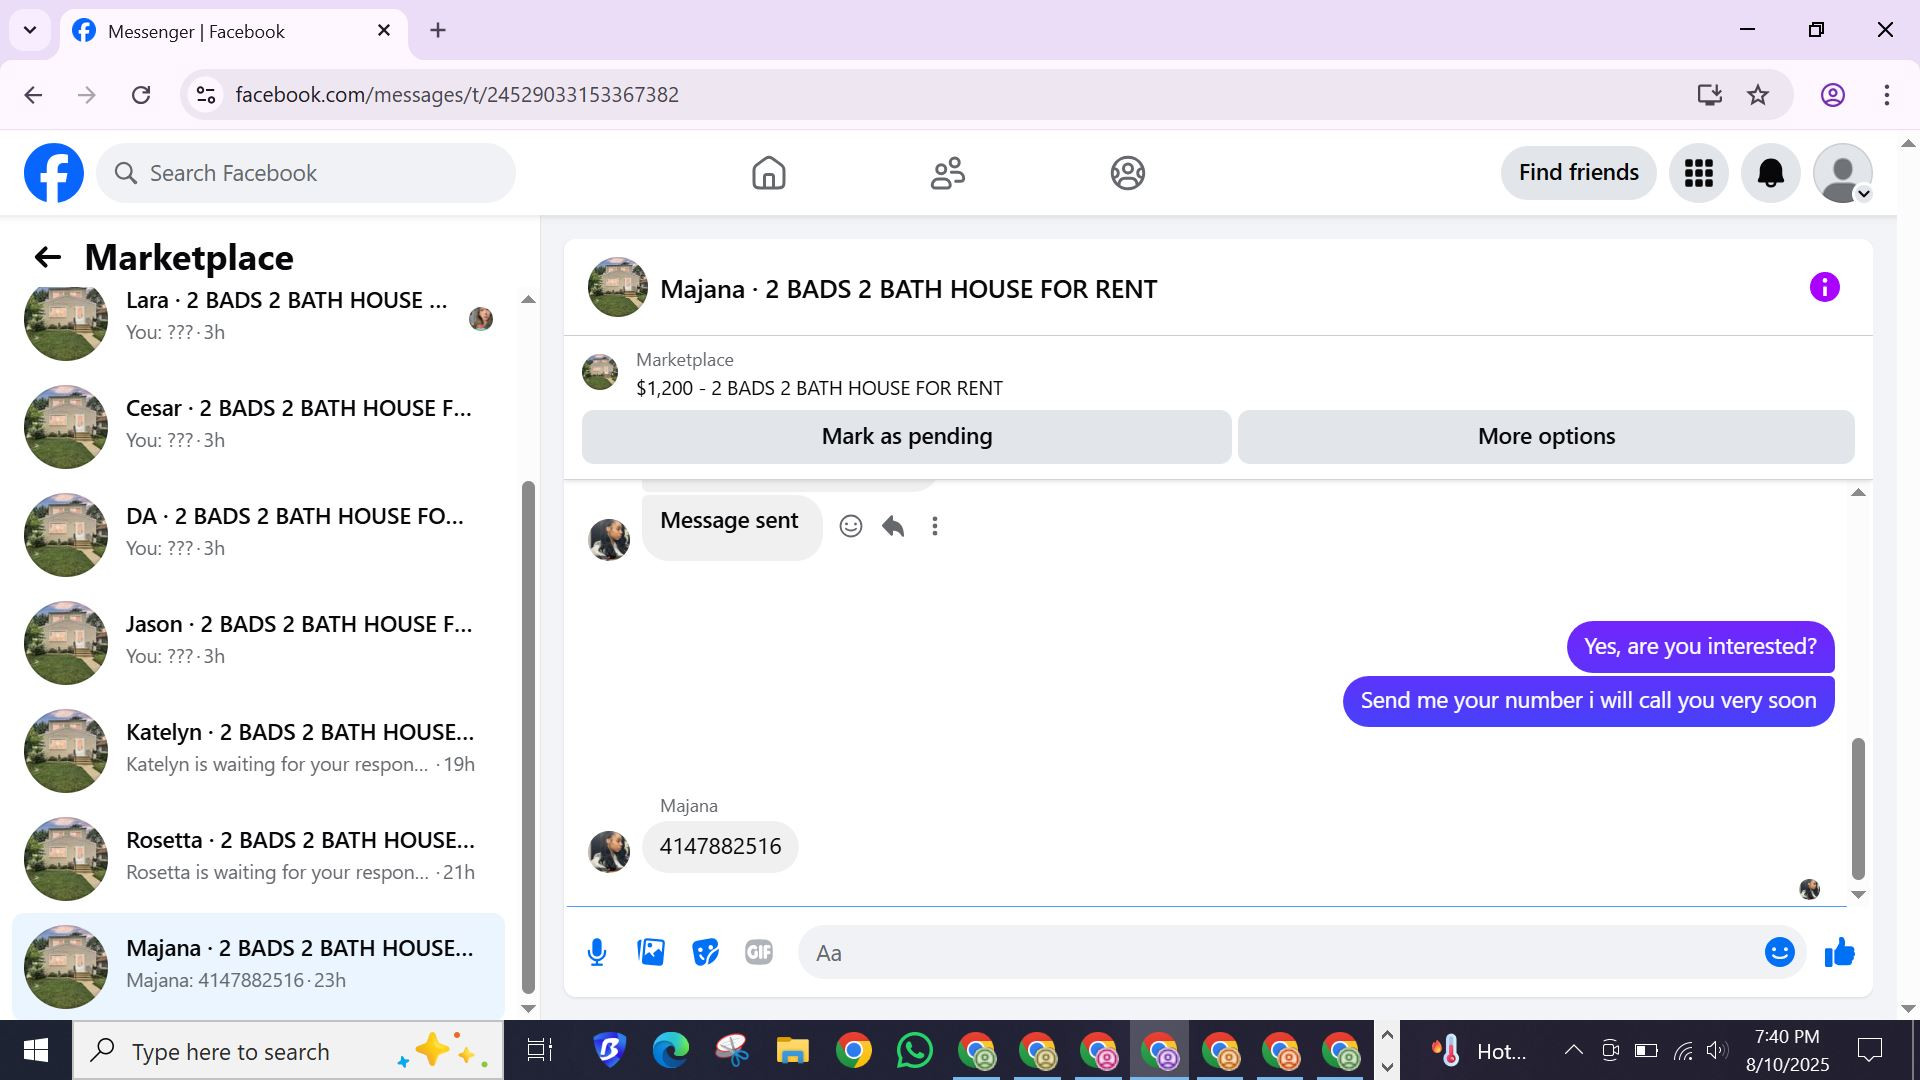Go to Facebook Home tab
The image size is (1920, 1080).
point(768,173)
